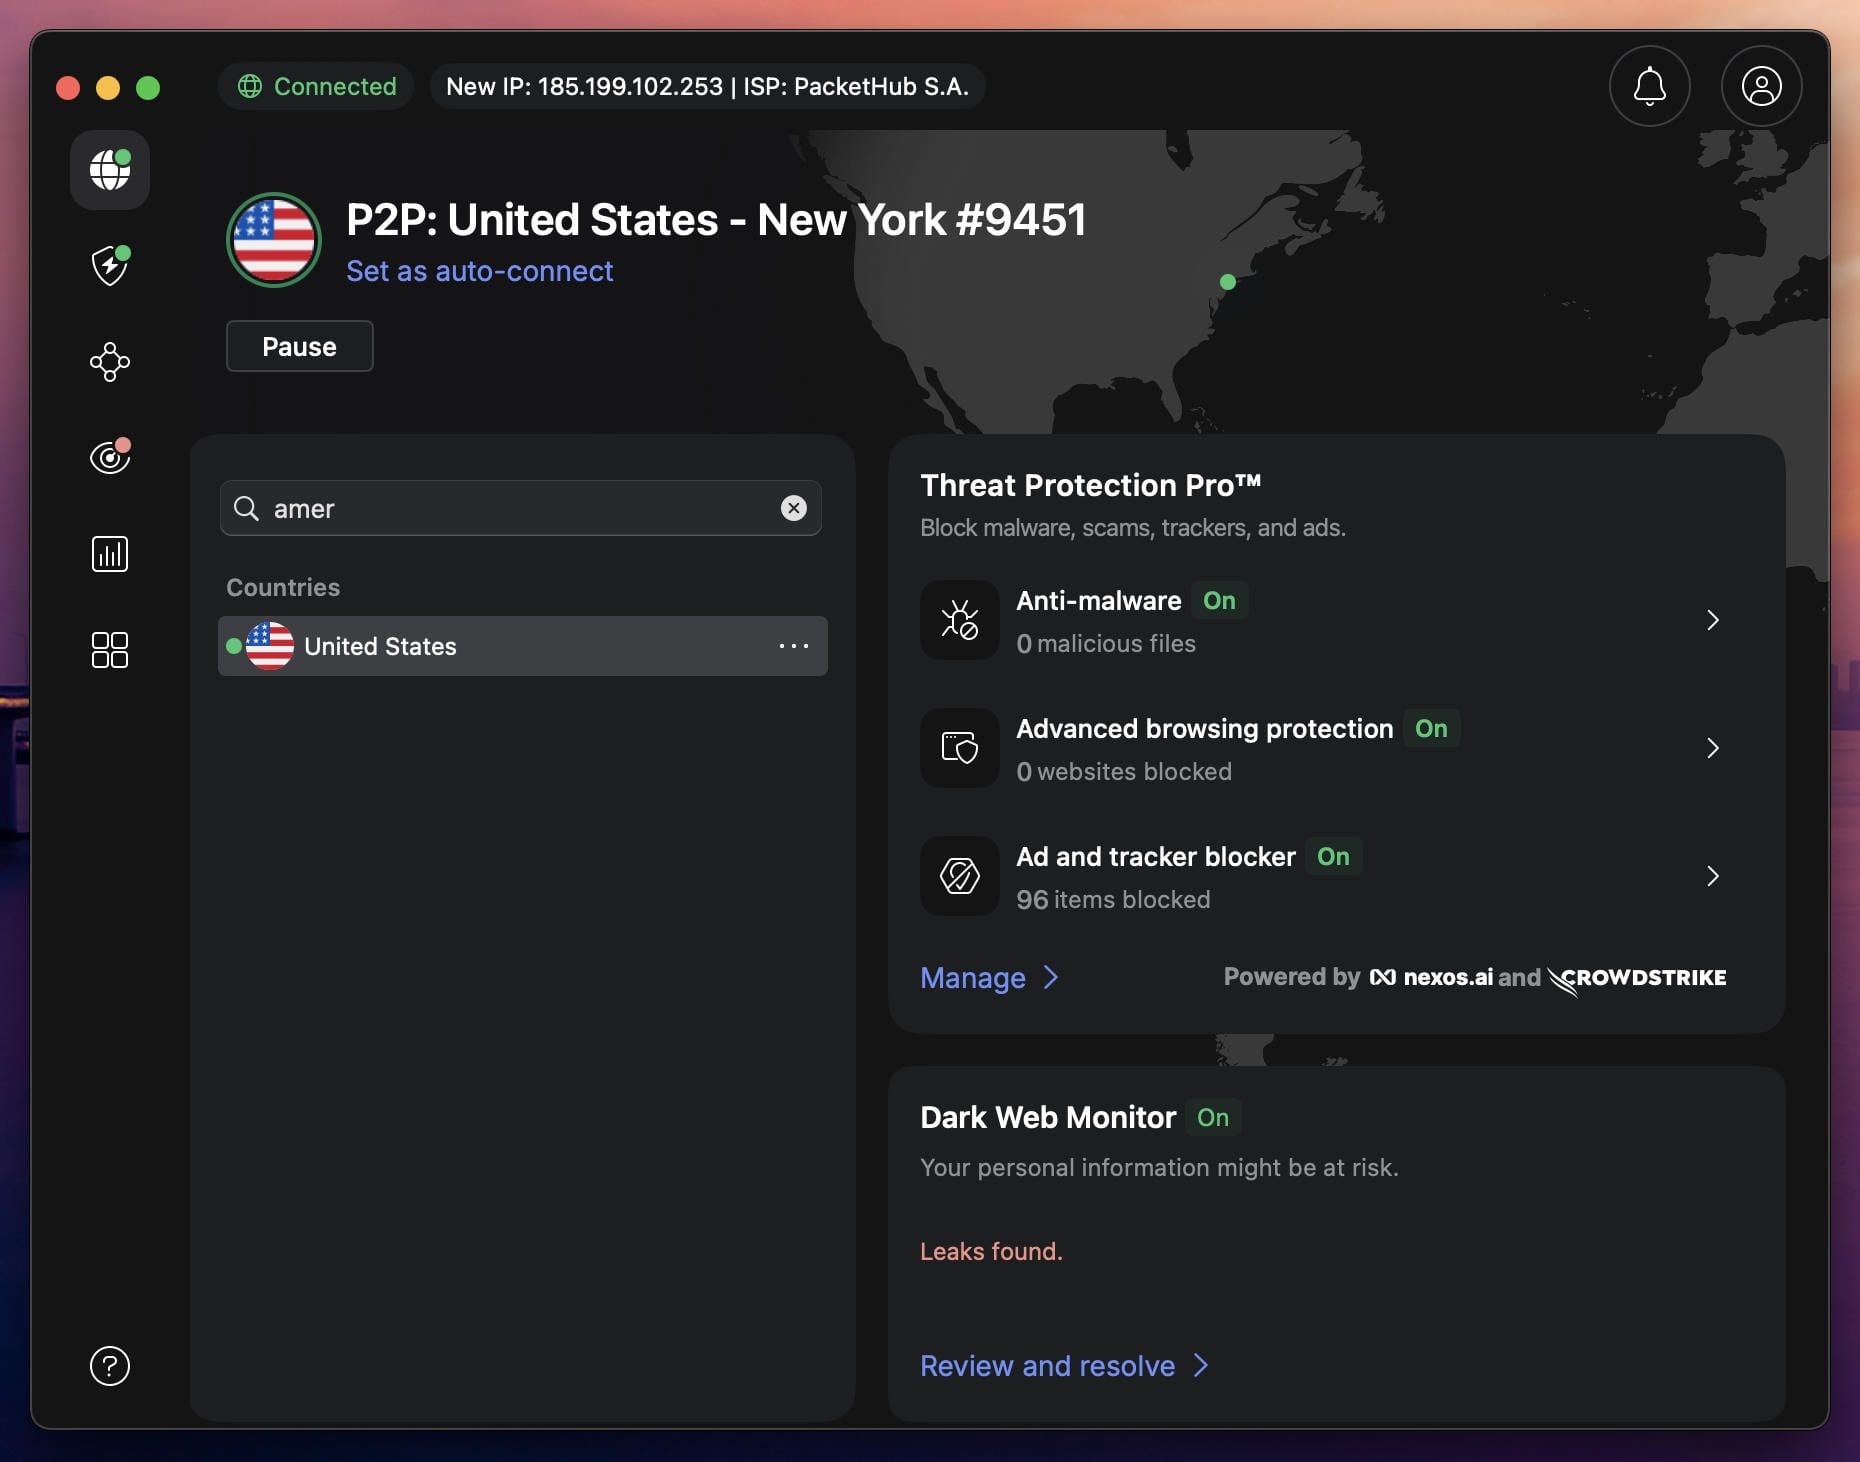This screenshot has height=1462, width=1860.
Task: Click the notifications bell icon
Action: point(1648,87)
